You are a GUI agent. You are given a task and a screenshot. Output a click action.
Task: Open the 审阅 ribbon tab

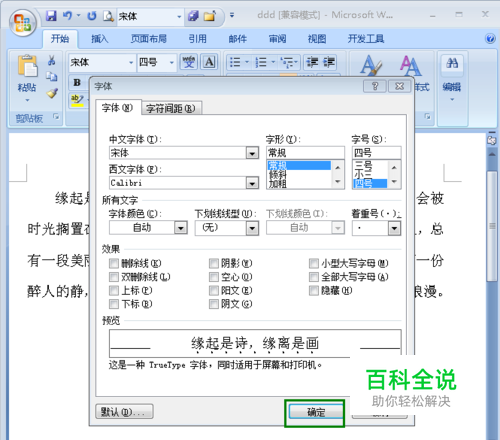pos(277,39)
